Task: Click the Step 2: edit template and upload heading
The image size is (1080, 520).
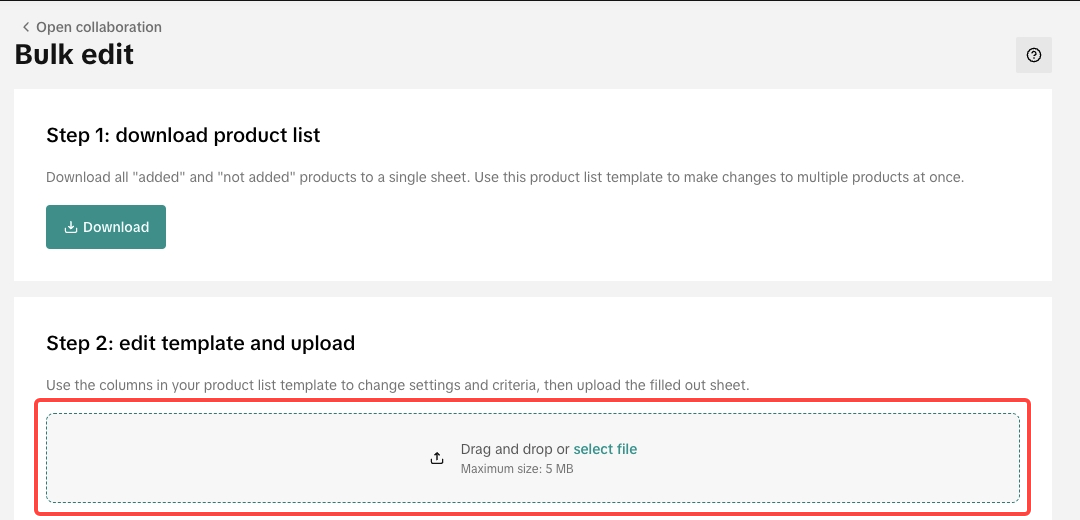Action: click(200, 344)
